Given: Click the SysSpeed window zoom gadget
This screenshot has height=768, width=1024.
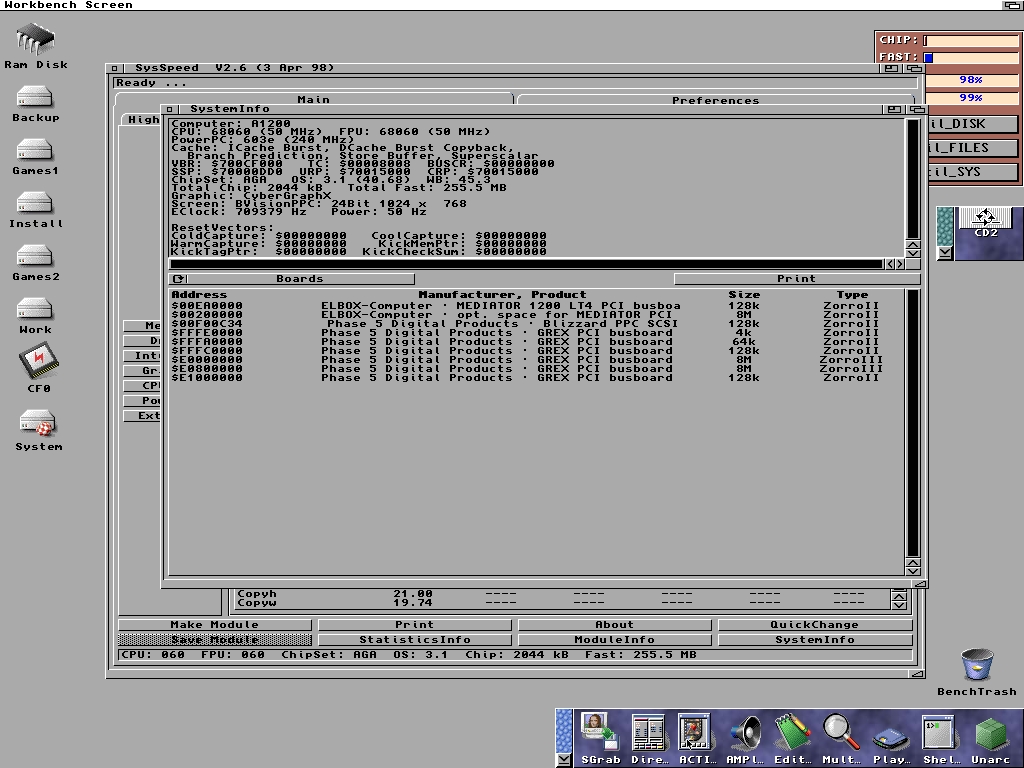Looking at the screenshot, I should point(891,68).
